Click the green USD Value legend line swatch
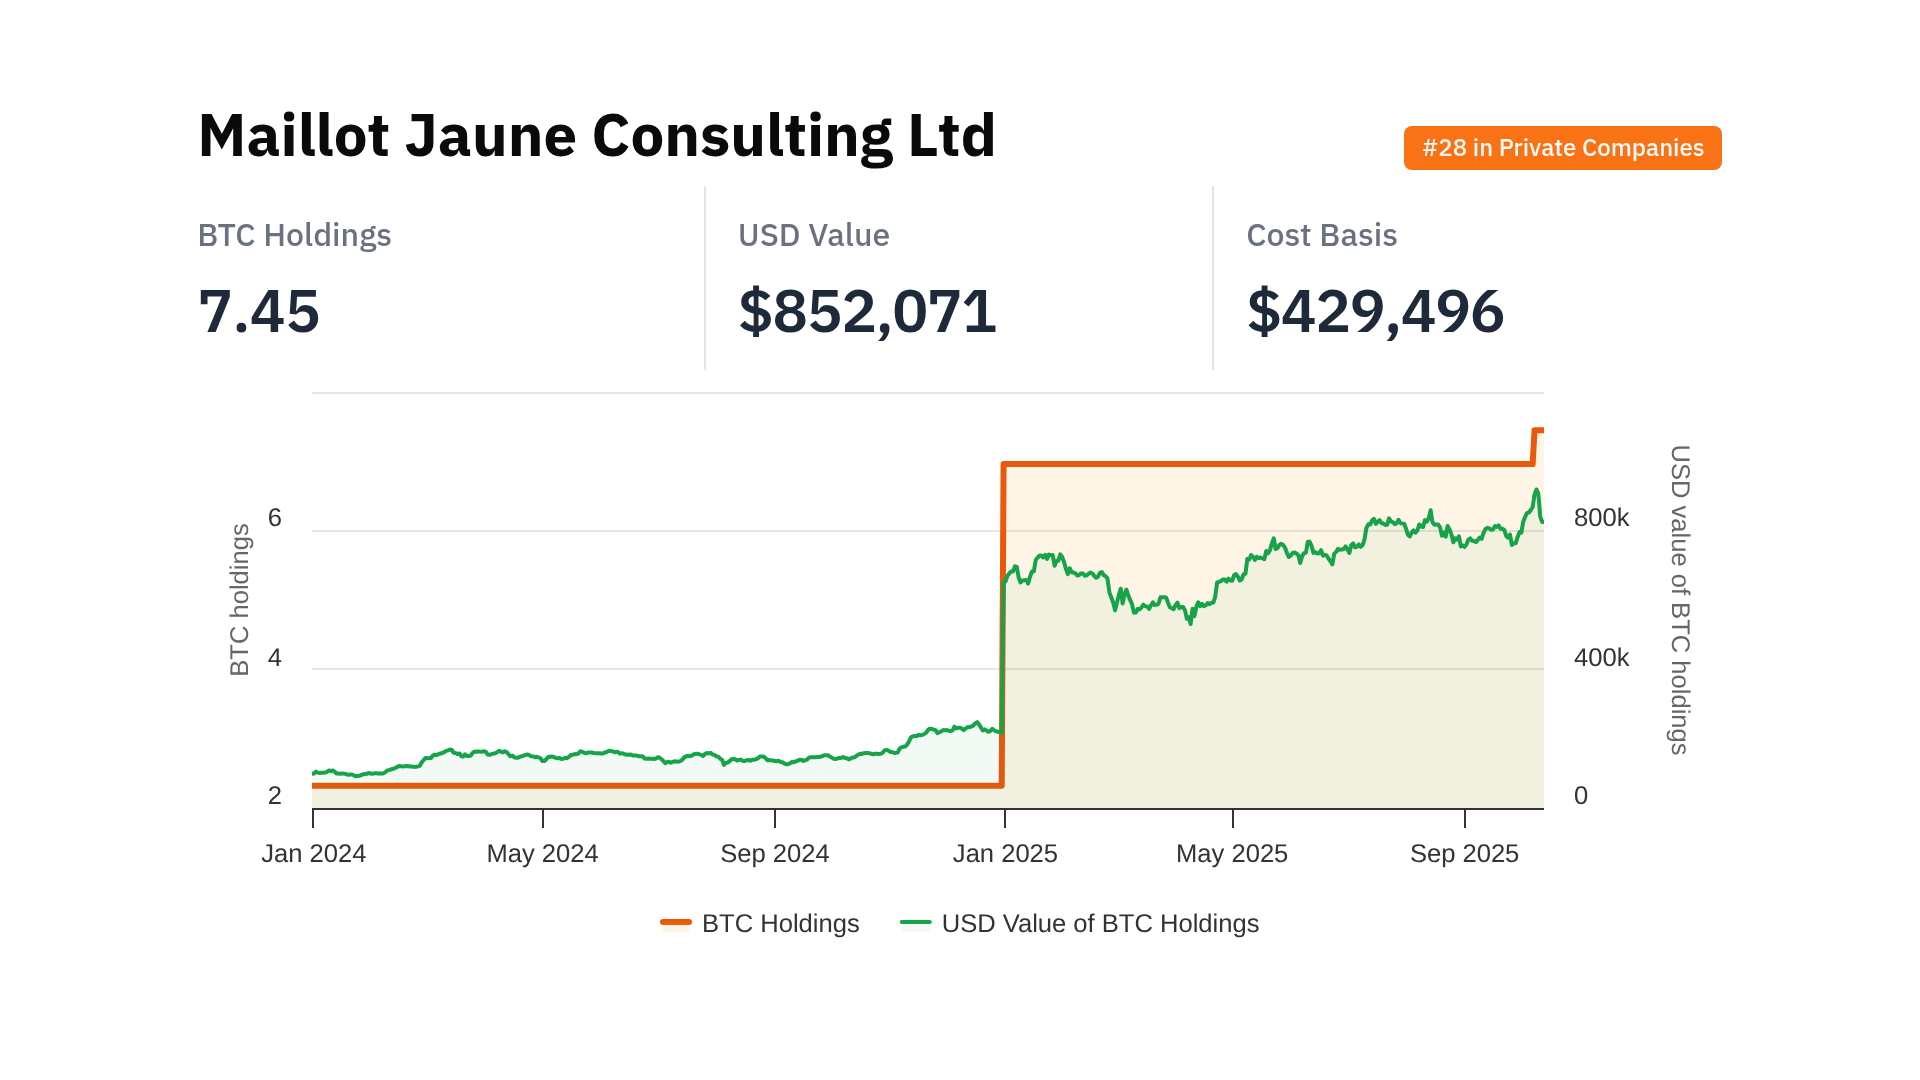 tap(915, 922)
